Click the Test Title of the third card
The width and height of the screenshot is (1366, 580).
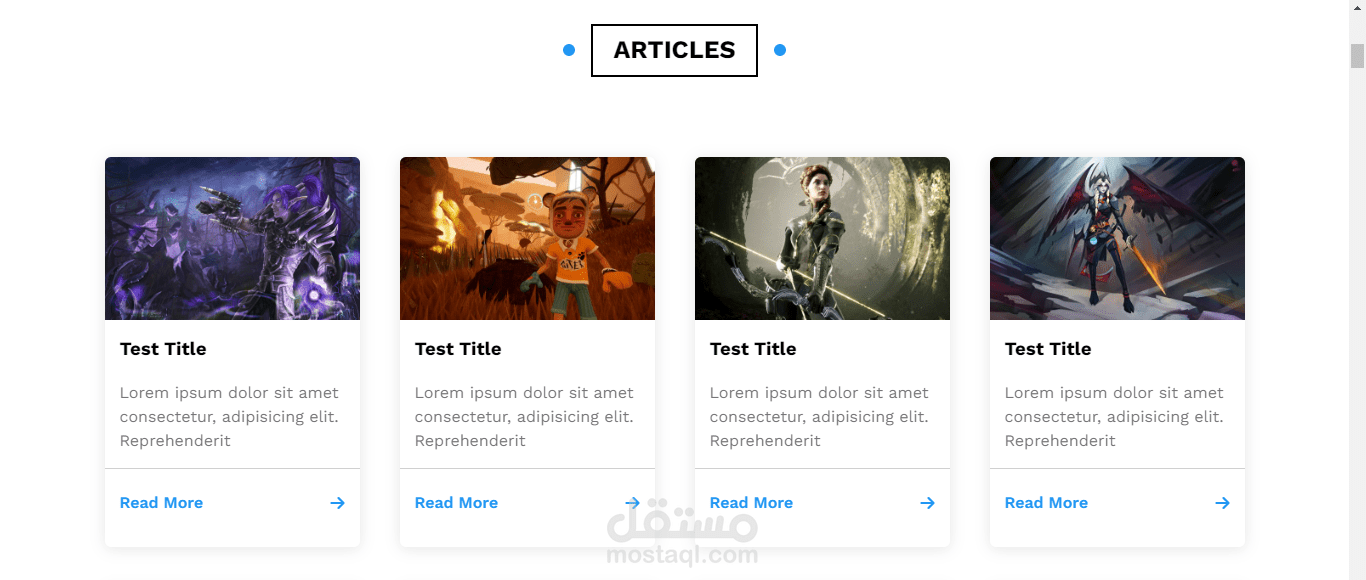(753, 349)
